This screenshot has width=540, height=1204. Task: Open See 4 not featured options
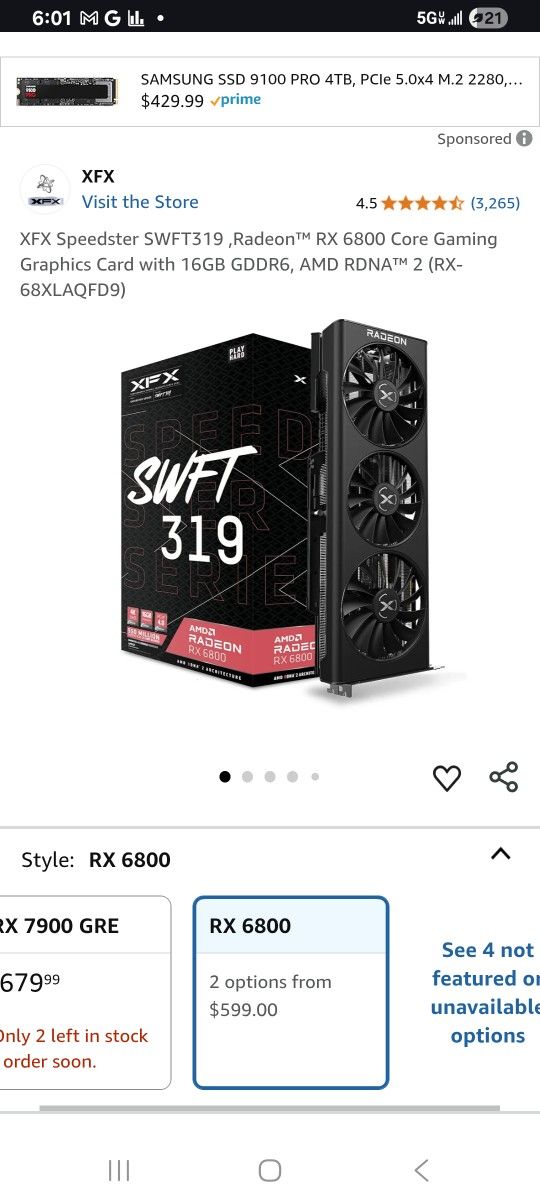486,992
